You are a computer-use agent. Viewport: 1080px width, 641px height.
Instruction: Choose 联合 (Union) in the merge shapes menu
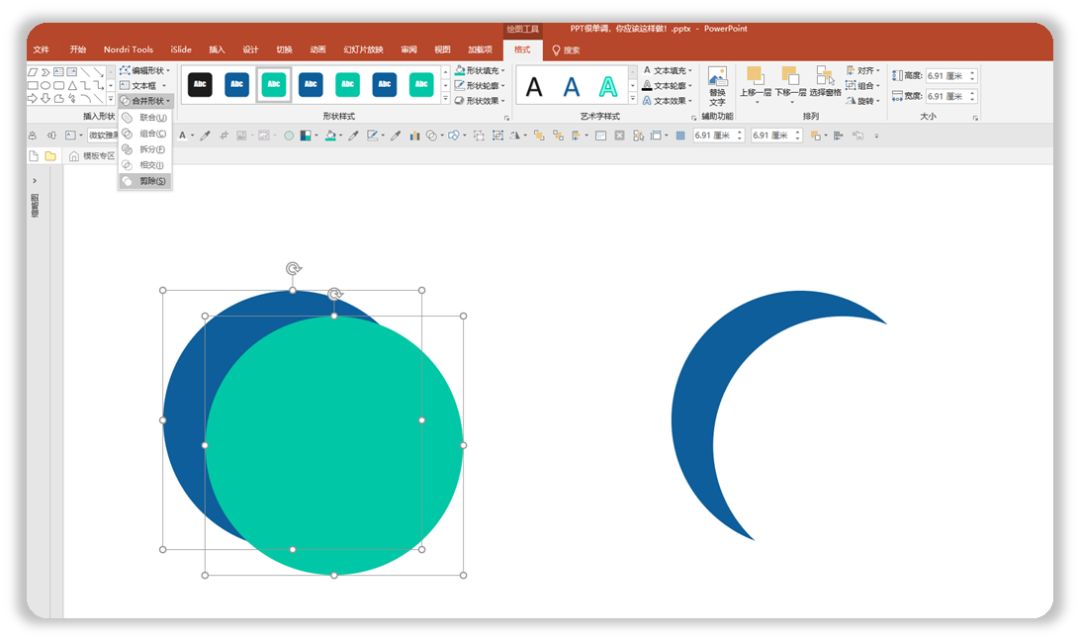pos(145,118)
